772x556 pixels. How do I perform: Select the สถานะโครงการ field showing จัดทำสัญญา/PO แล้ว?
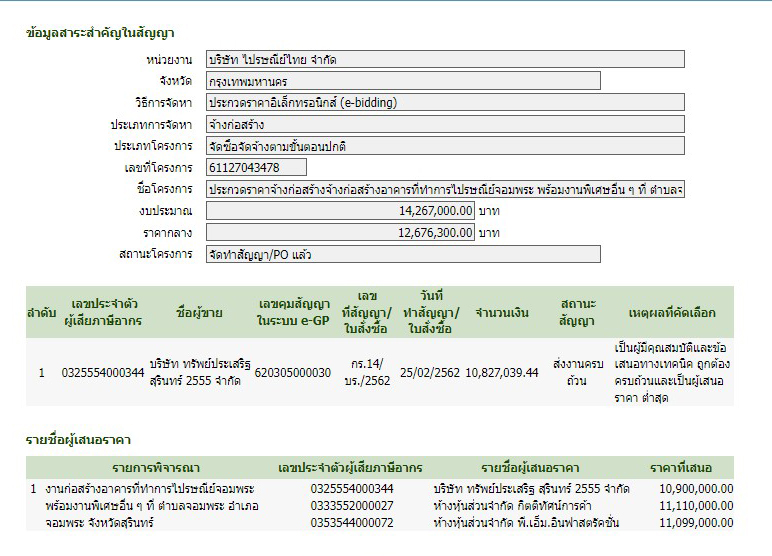pos(403,254)
